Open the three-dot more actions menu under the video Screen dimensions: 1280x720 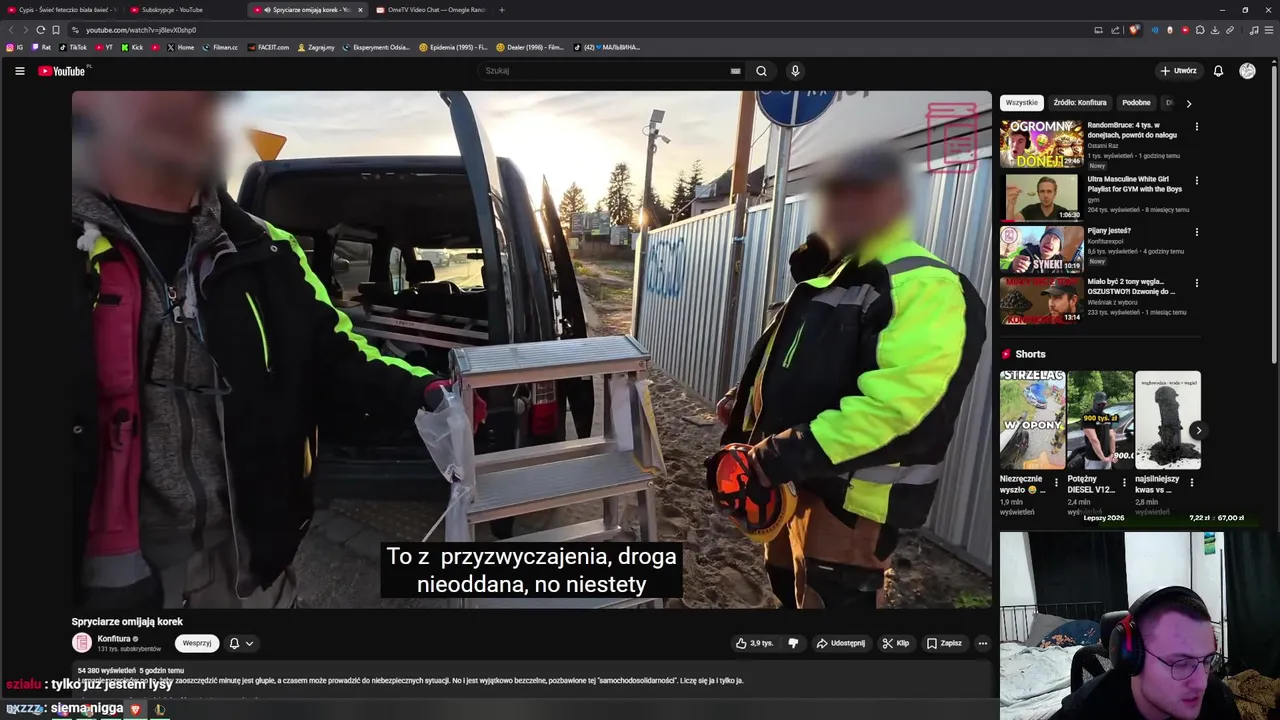click(x=983, y=643)
